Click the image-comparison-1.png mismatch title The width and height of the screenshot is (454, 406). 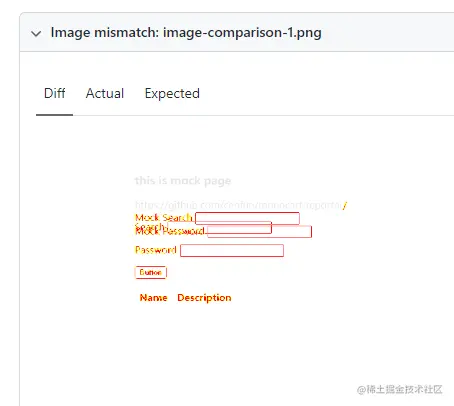(186, 33)
